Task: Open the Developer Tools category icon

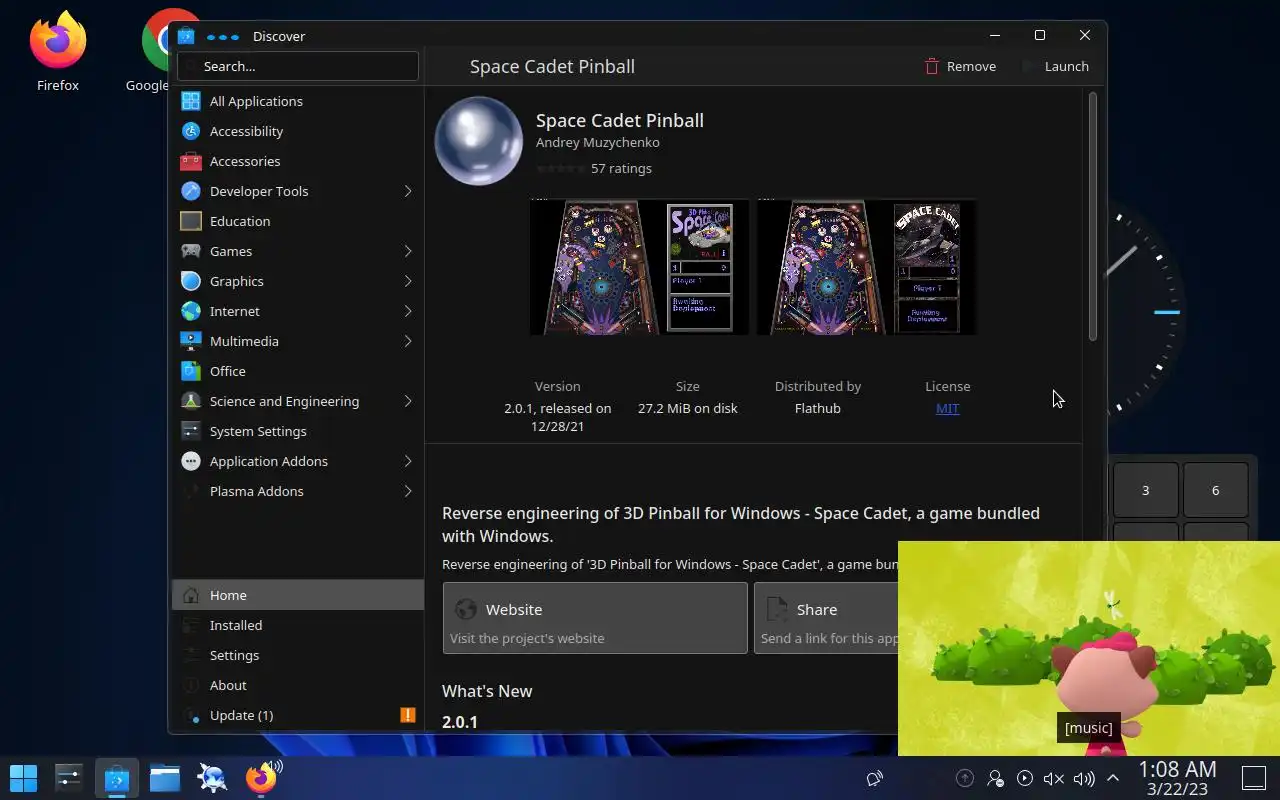Action: click(191, 191)
